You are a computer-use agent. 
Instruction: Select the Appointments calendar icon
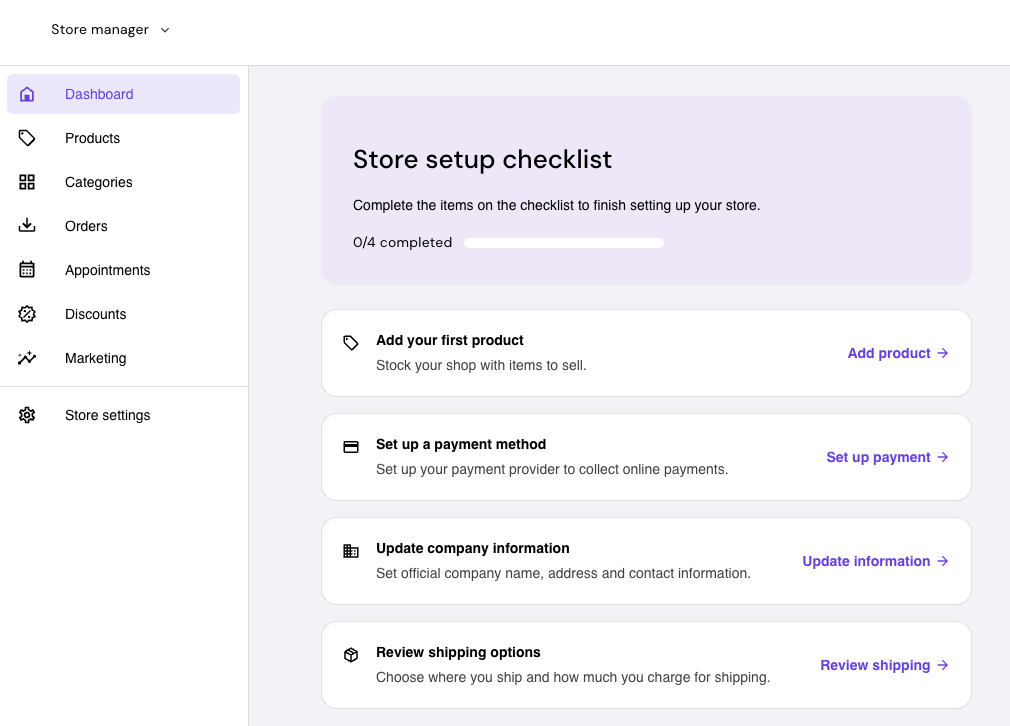click(26, 269)
